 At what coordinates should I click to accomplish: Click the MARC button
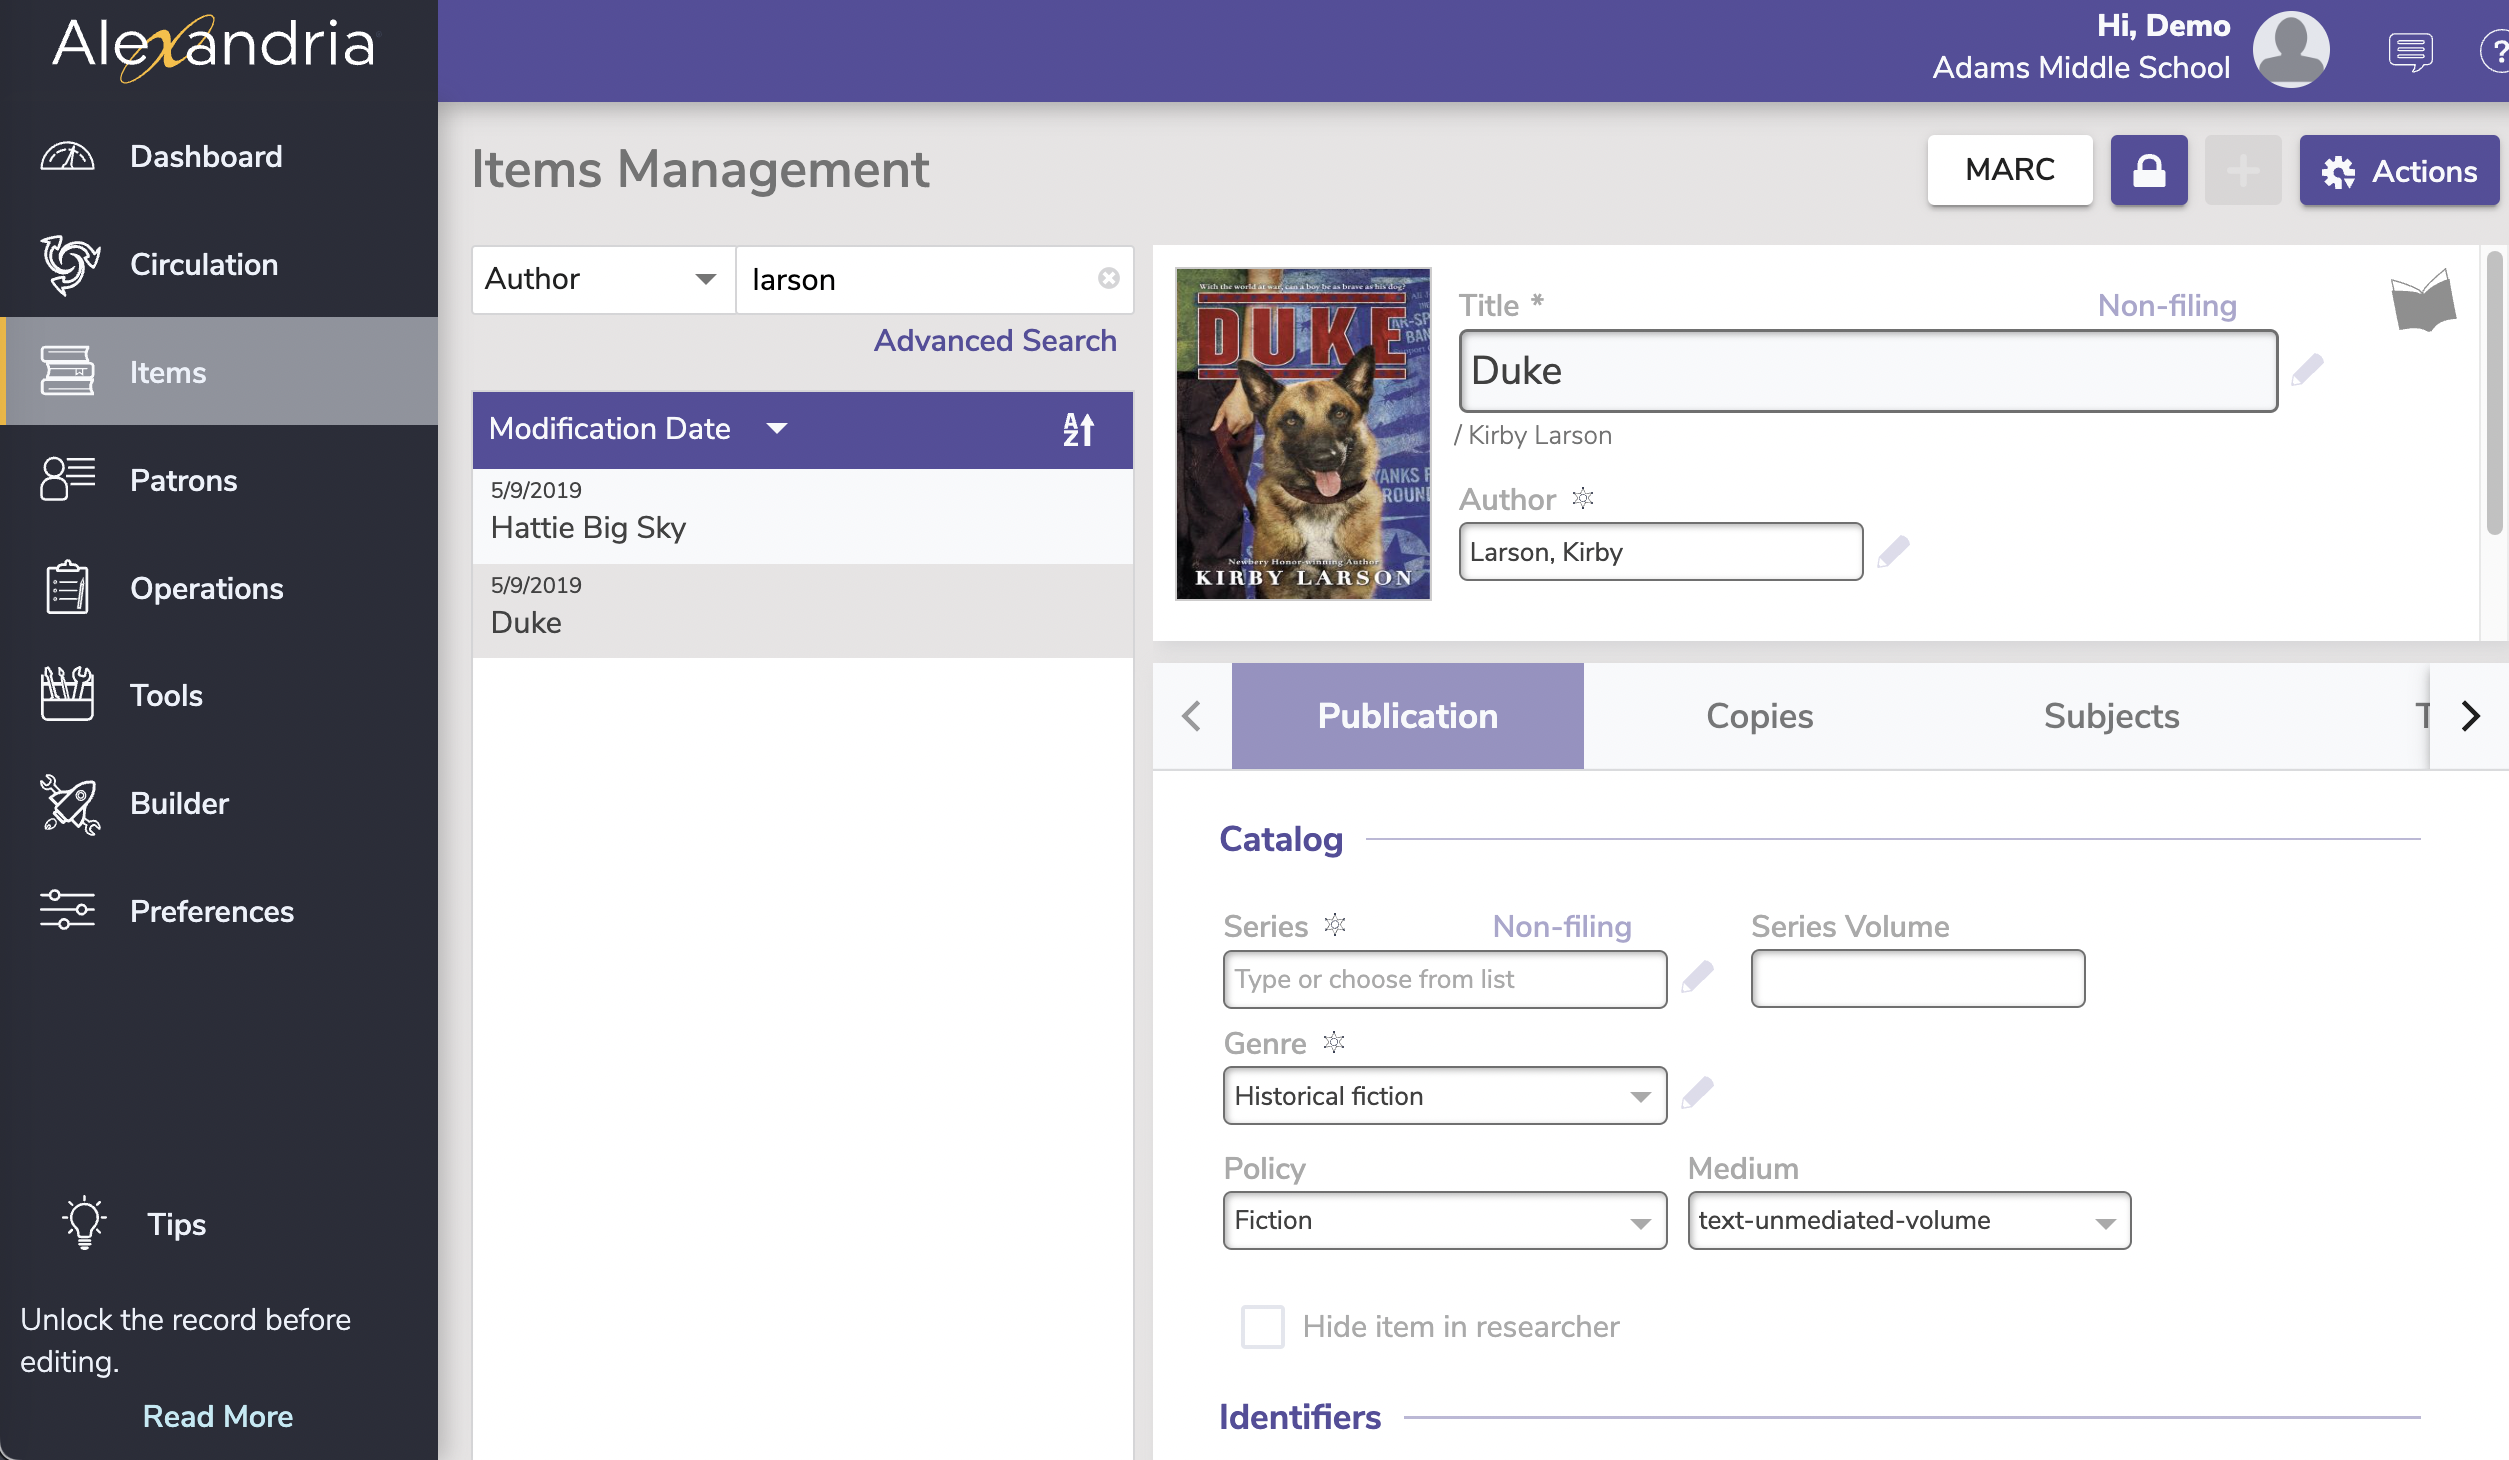pos(2009,169)
